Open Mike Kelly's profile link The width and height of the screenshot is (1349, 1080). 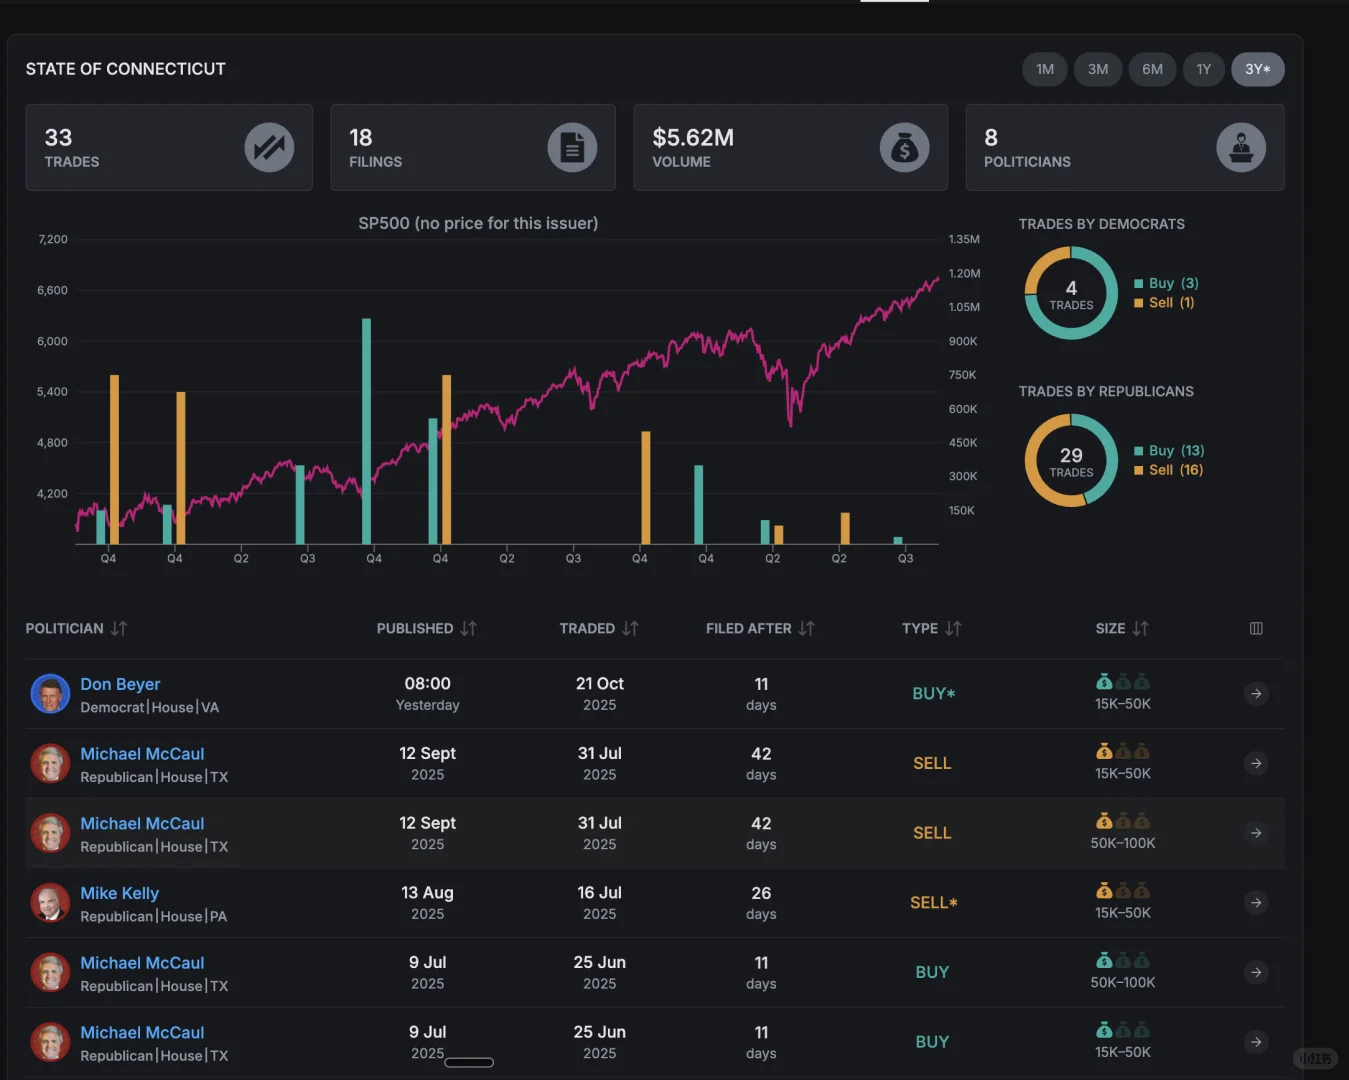click(119, 893)
